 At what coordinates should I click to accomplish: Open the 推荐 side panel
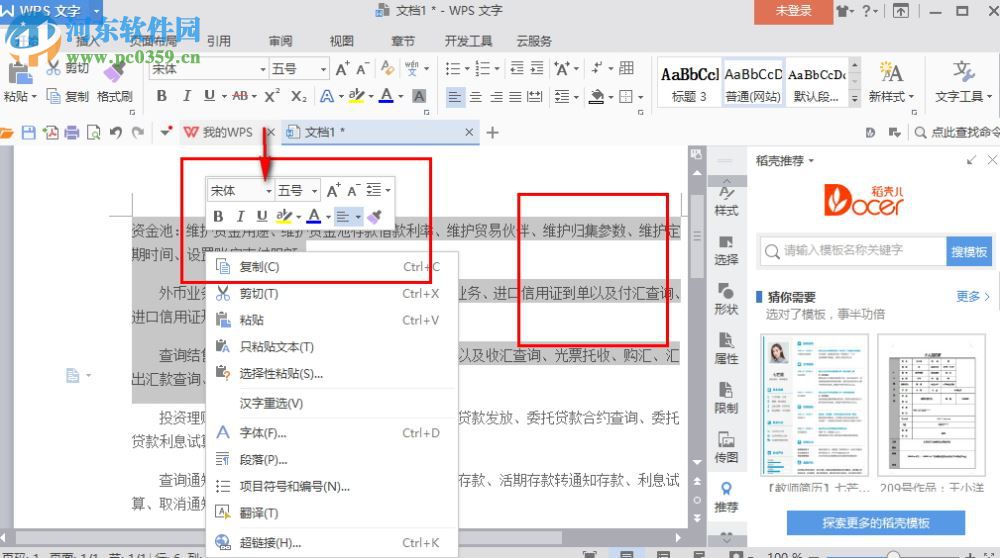tap(726, 497)
